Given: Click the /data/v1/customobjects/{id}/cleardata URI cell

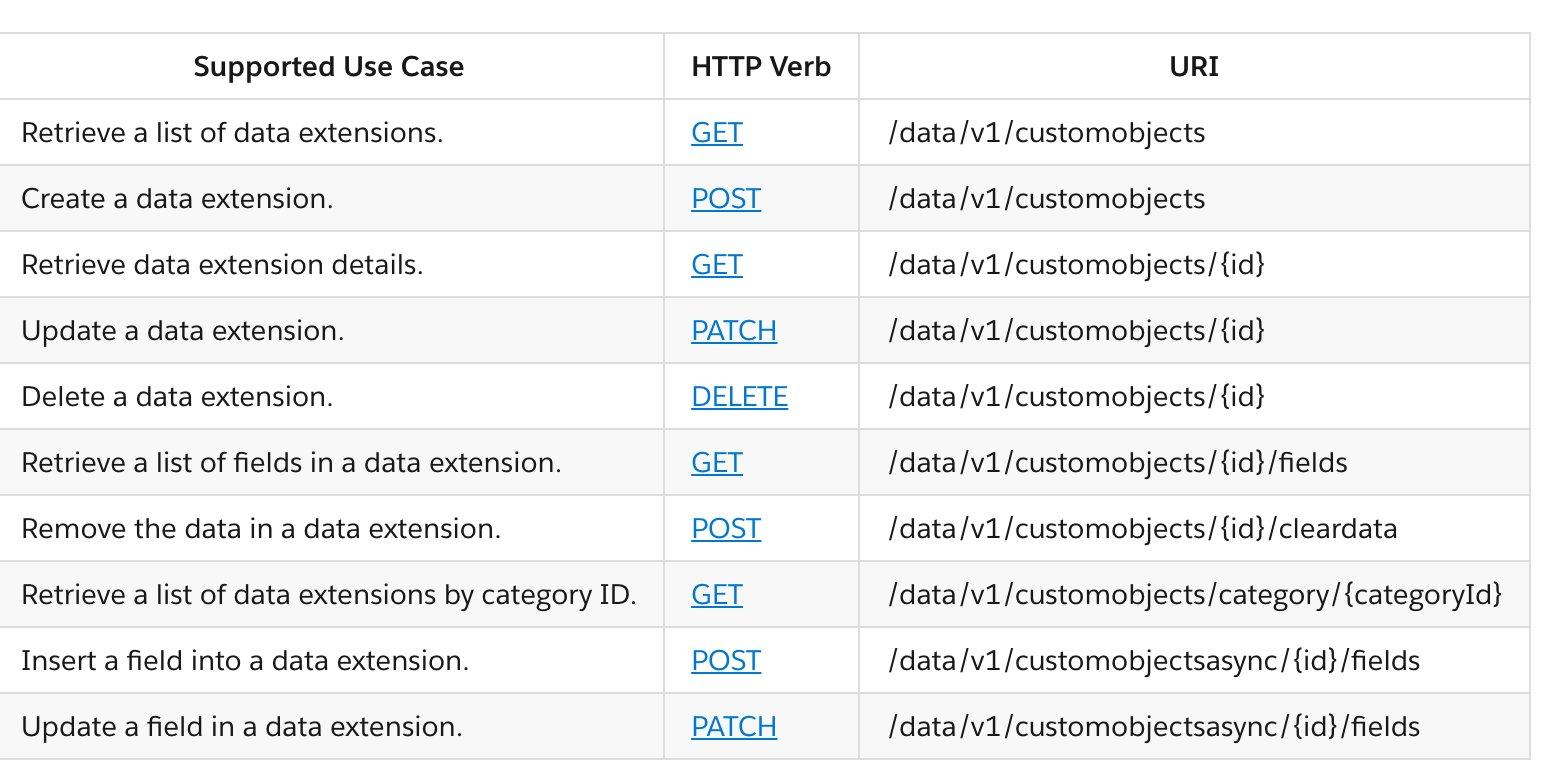Looking at the screenshot, I should [1142, 529].
